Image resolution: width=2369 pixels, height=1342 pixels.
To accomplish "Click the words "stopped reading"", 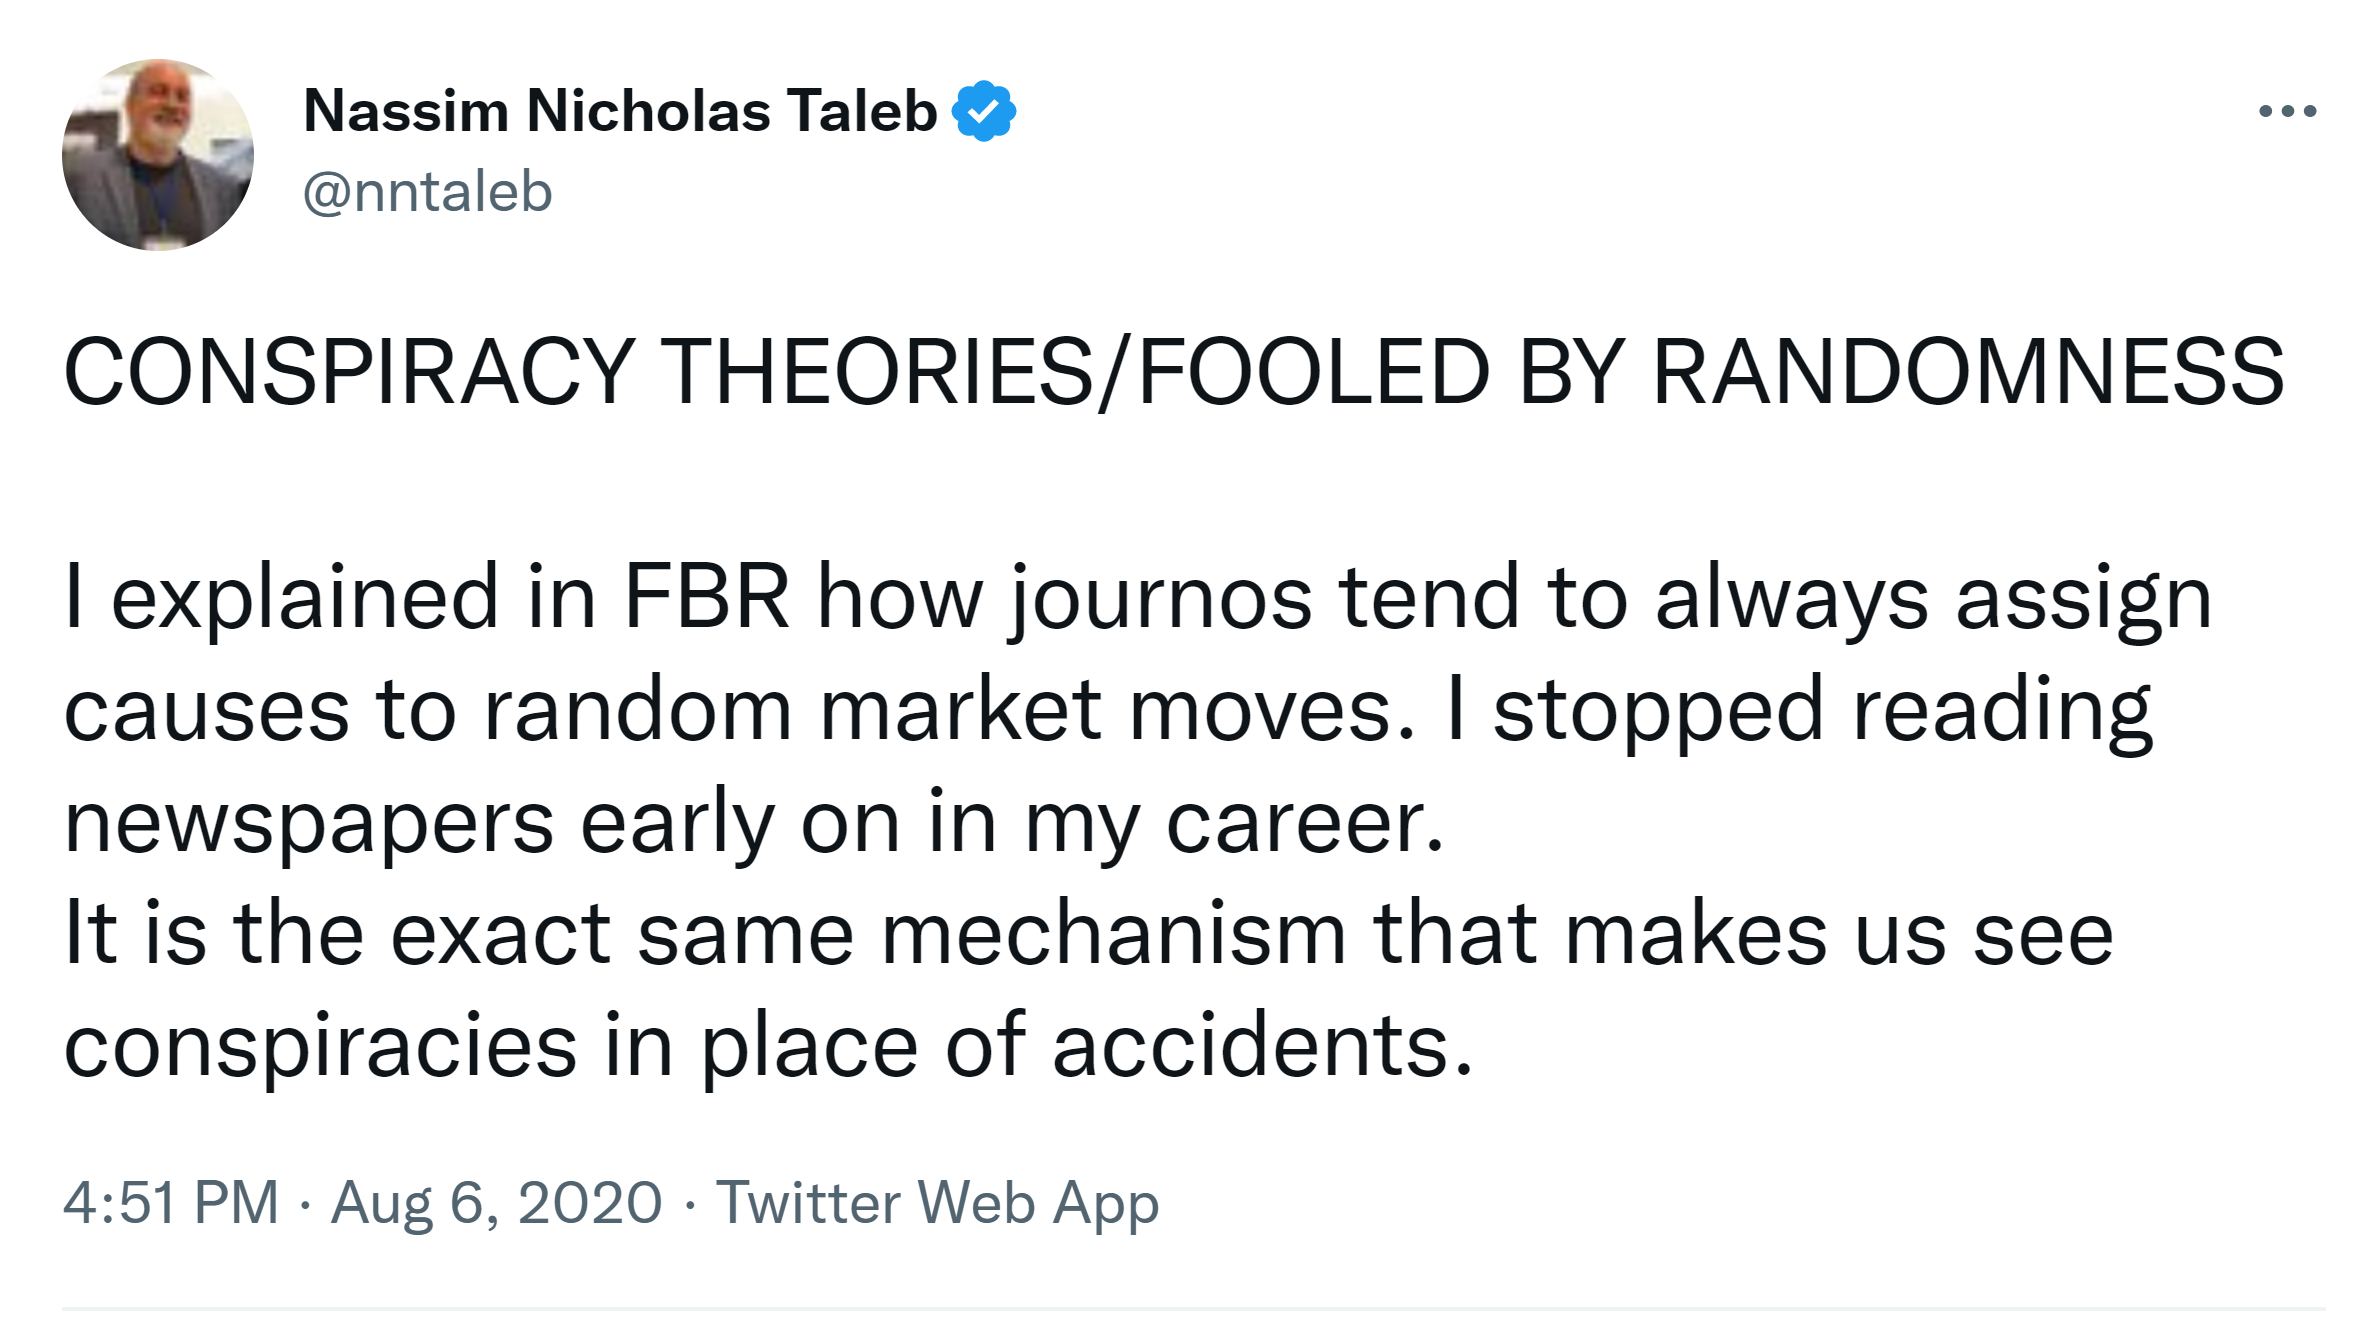I will click(1820, 710).
